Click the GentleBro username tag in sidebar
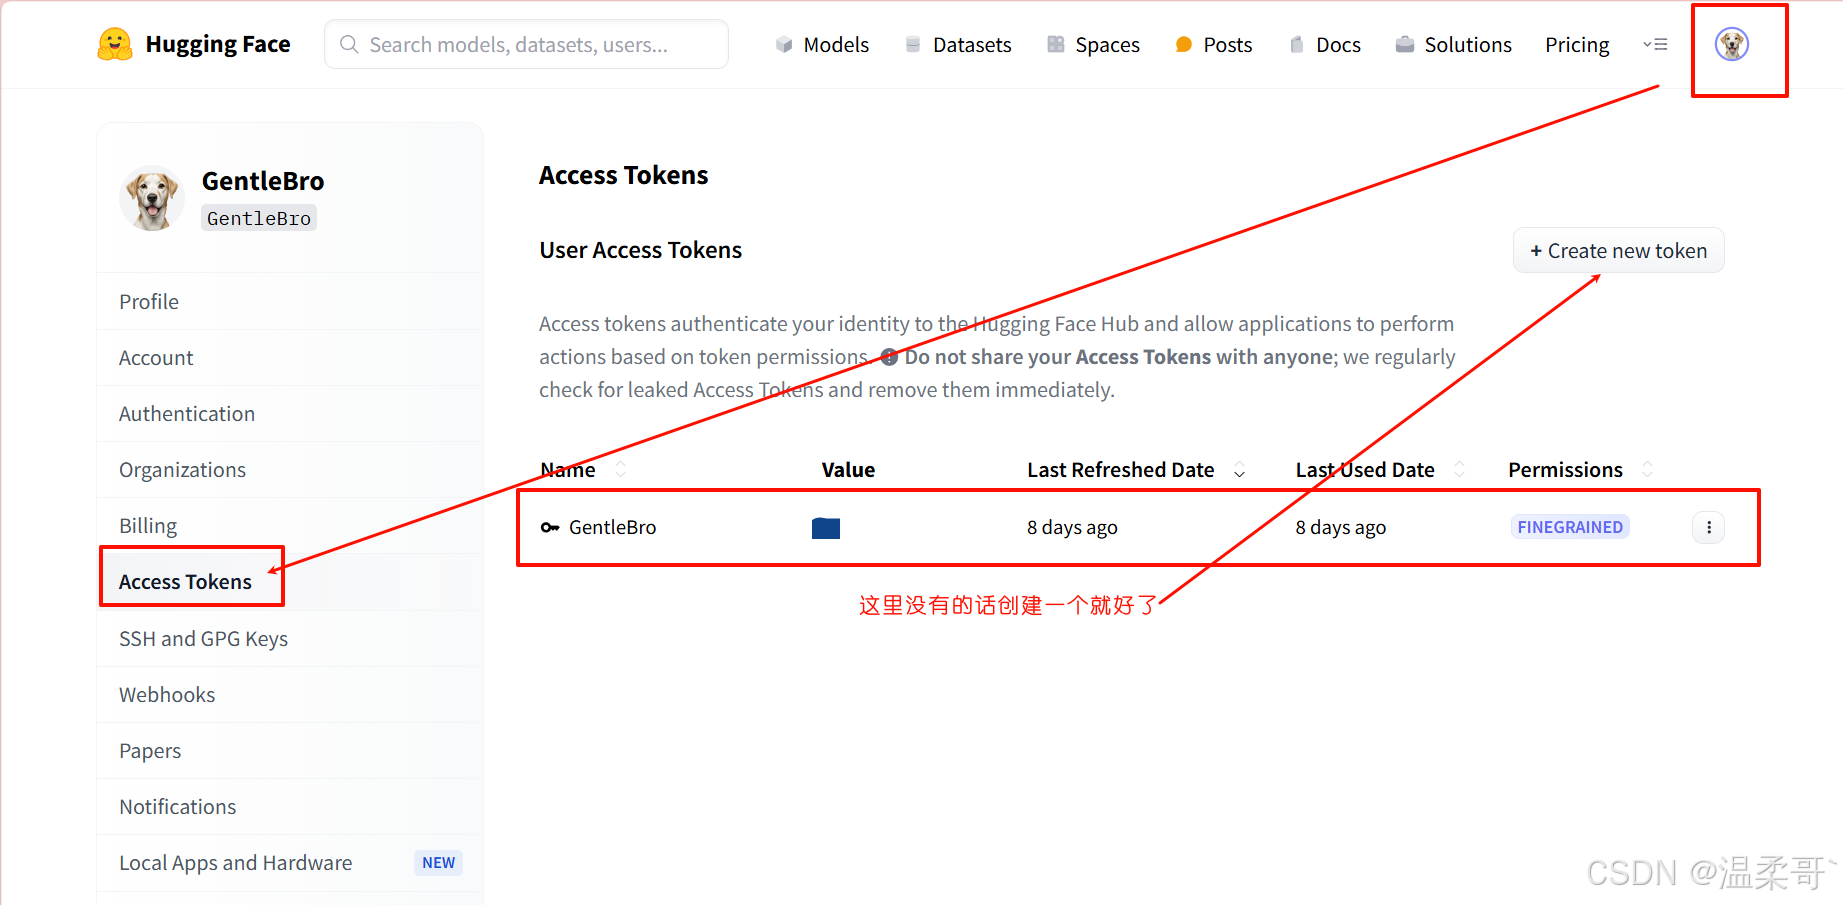The height and width of the screenshot is (905, 1843). [259, 218]
